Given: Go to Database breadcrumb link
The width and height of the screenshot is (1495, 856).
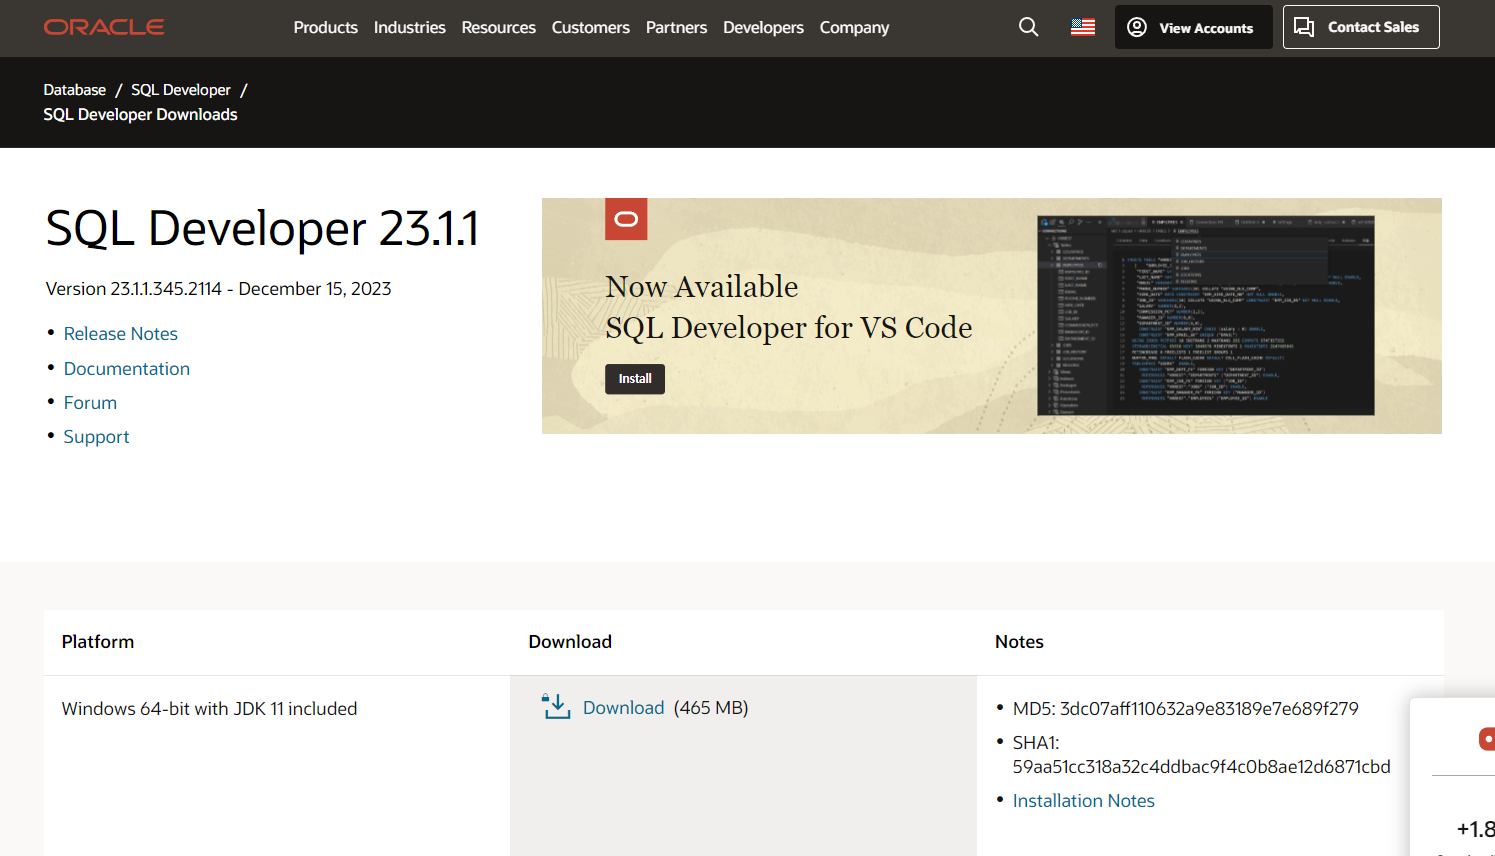Looking at the screenshot, I should click(x=75, y=90).
